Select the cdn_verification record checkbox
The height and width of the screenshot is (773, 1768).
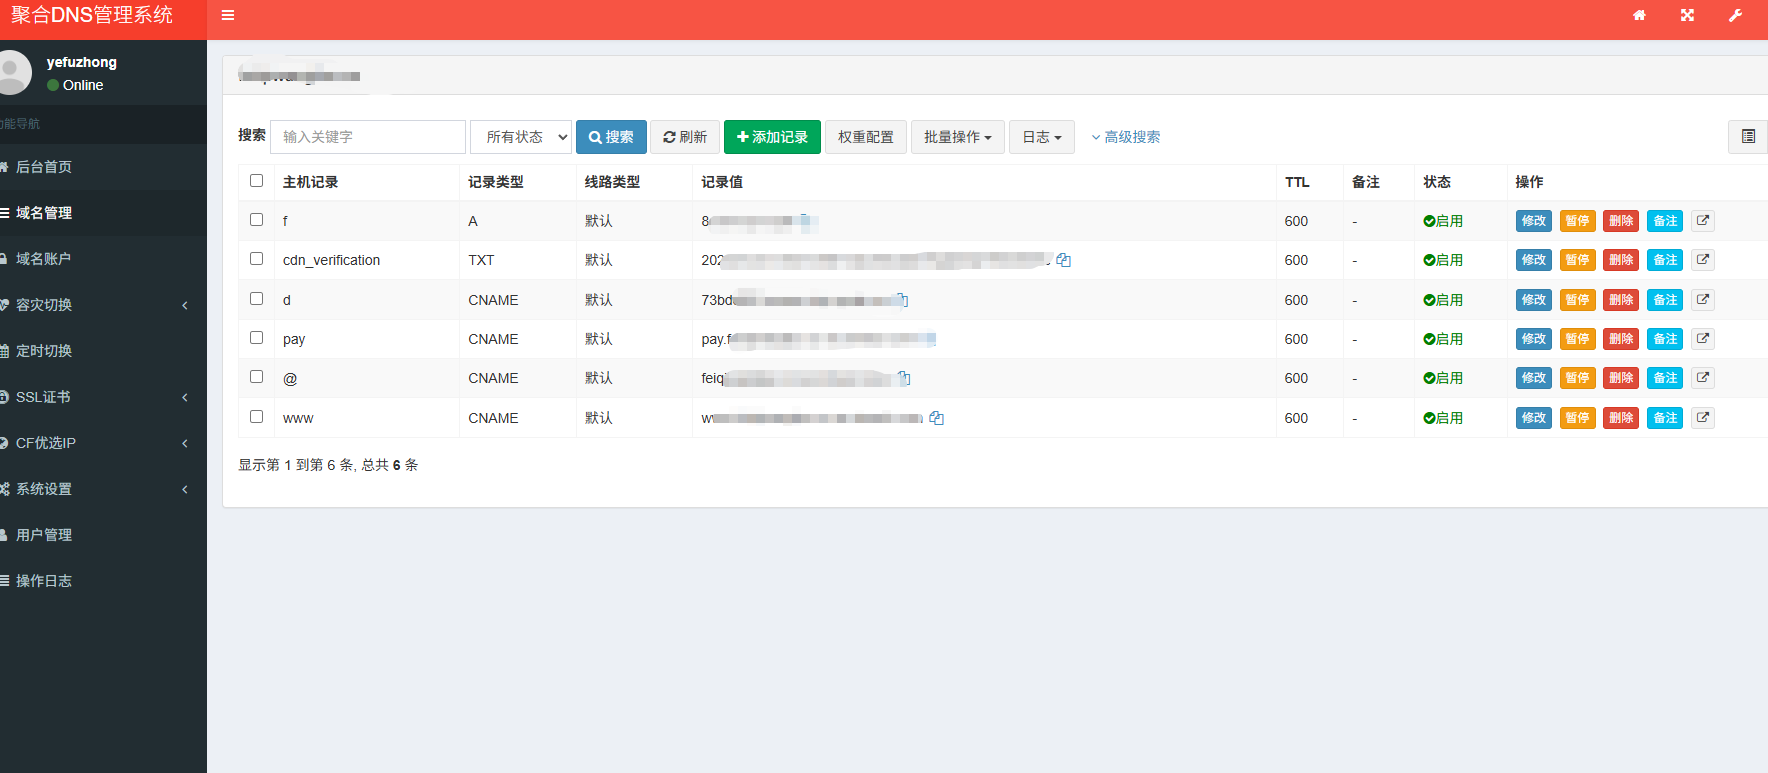coord(257,259)
